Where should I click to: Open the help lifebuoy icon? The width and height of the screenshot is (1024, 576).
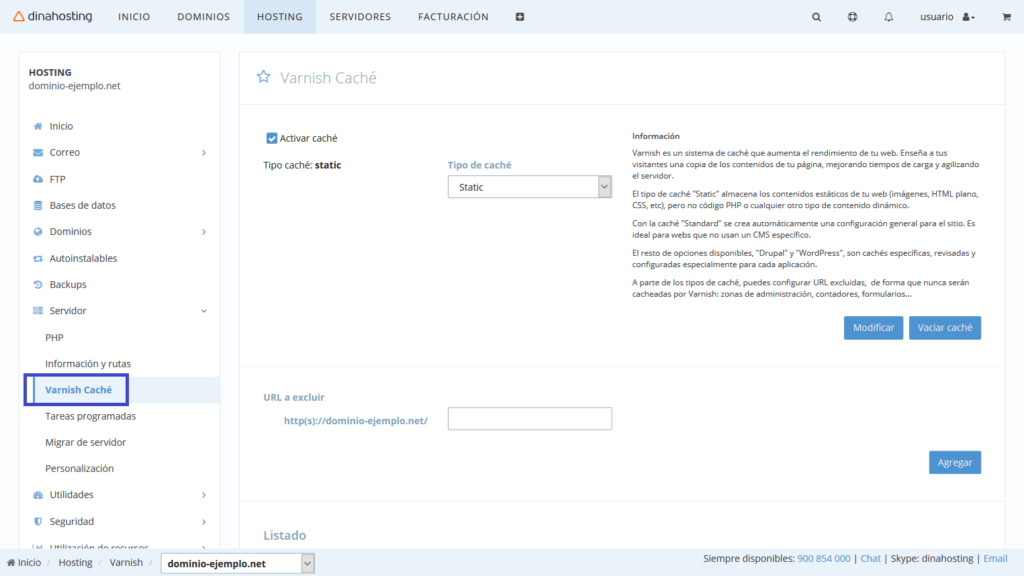point(852,17)
